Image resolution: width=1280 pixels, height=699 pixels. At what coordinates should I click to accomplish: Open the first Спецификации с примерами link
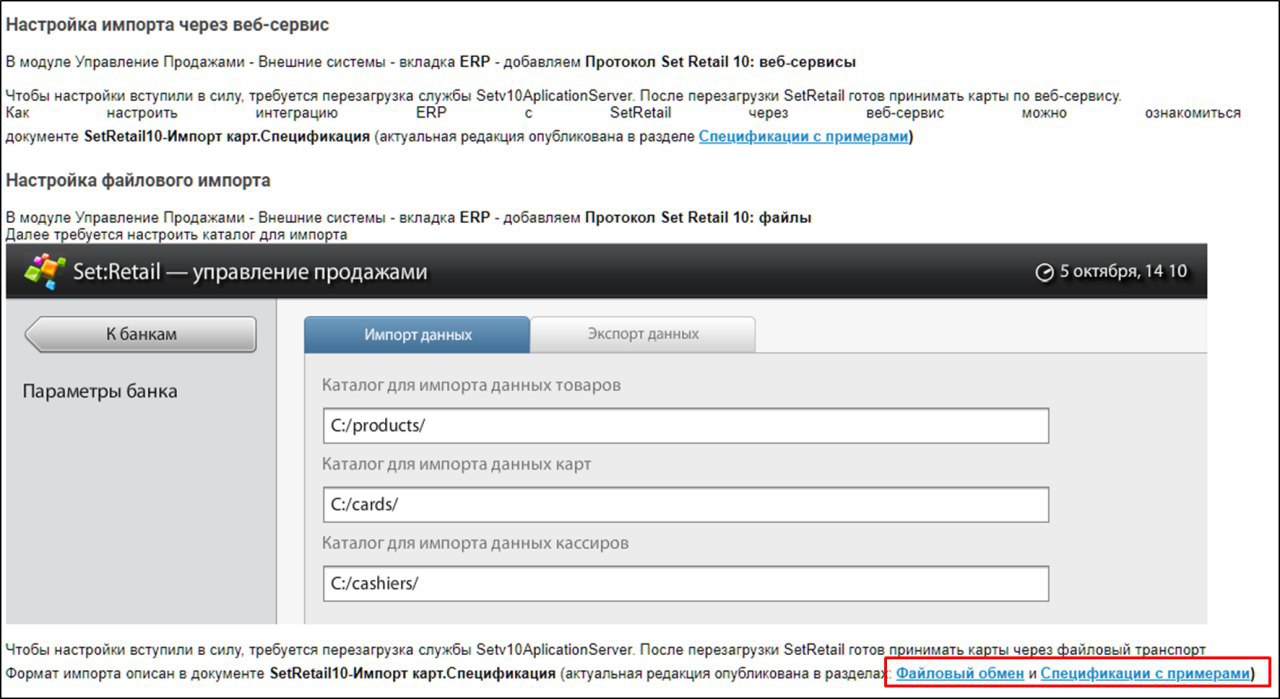point(803,136)
